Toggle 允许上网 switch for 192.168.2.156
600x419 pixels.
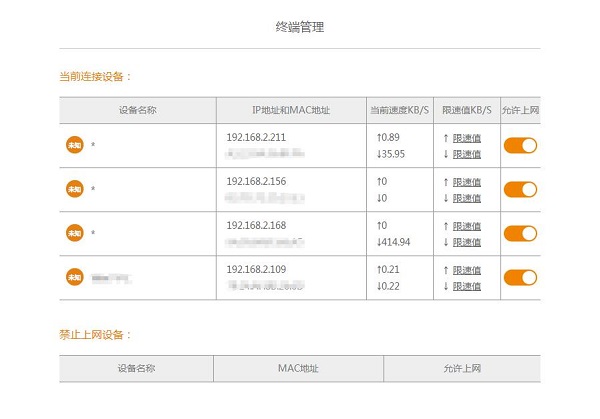(520, 189)
